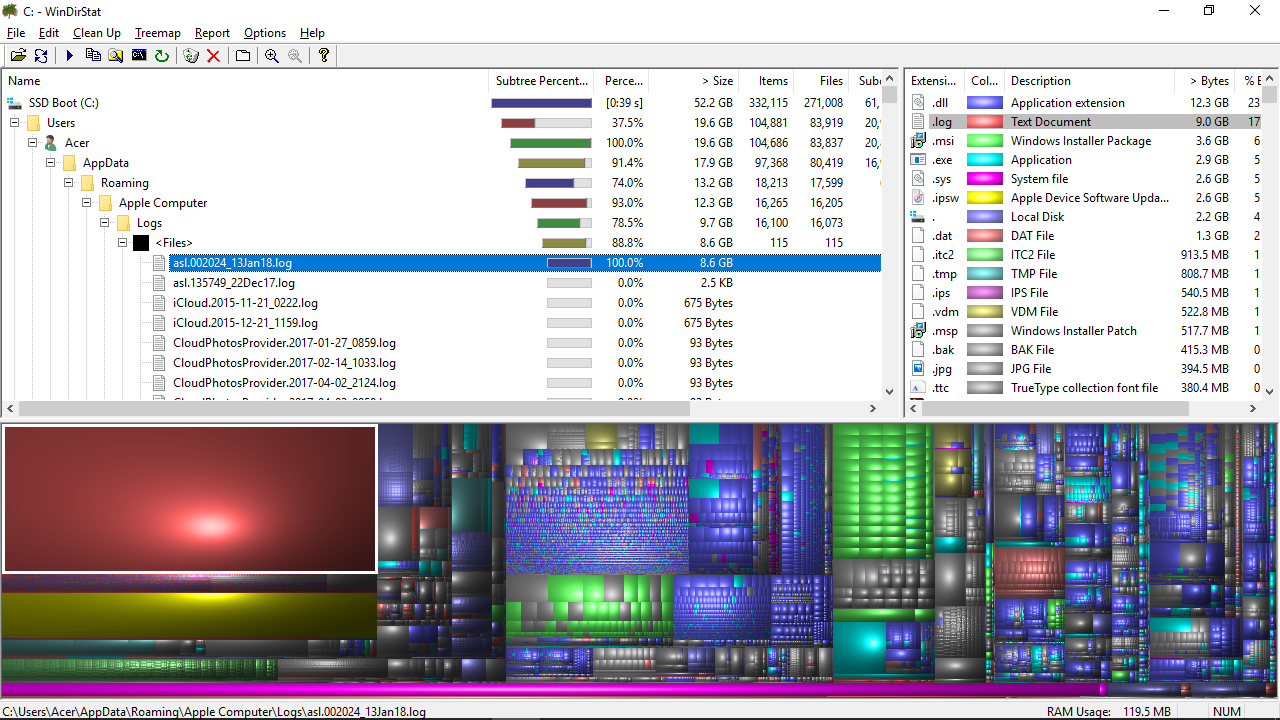Click the cyan .exe color swatch
Viewport: 1280px width, 720px height.
coord(985,160)
